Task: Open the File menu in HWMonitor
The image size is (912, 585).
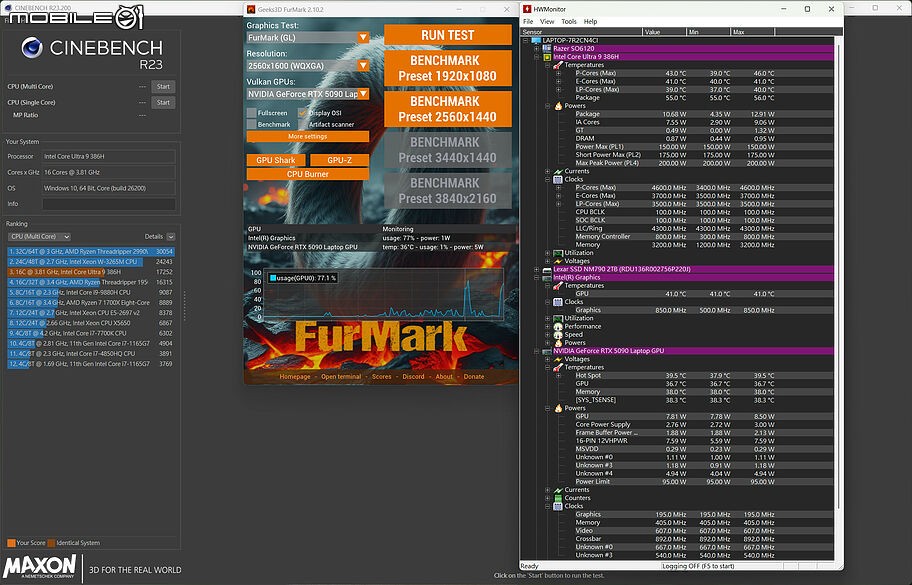Action: (x=528, y=22)
